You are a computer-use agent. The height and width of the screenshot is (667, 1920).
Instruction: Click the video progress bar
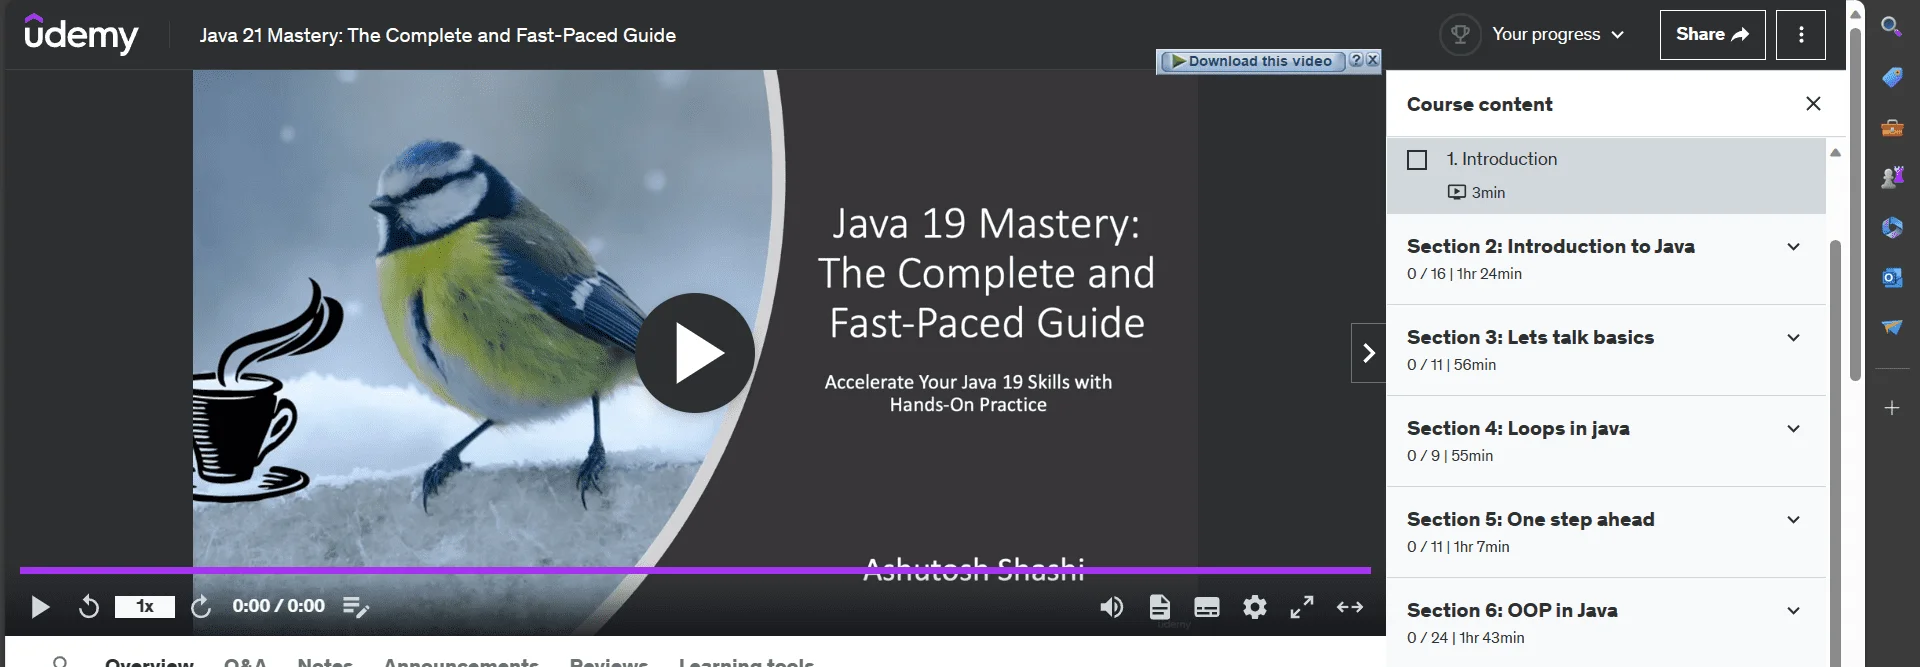[695, 570]
